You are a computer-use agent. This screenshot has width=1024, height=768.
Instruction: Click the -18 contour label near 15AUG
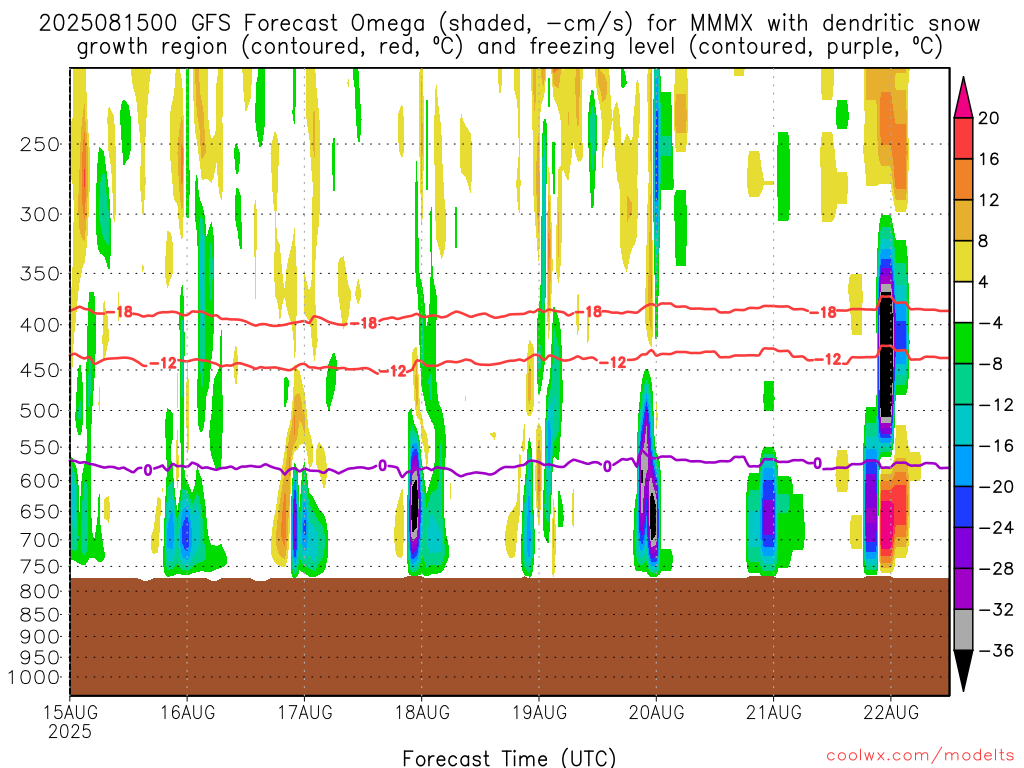pos(120,312)
